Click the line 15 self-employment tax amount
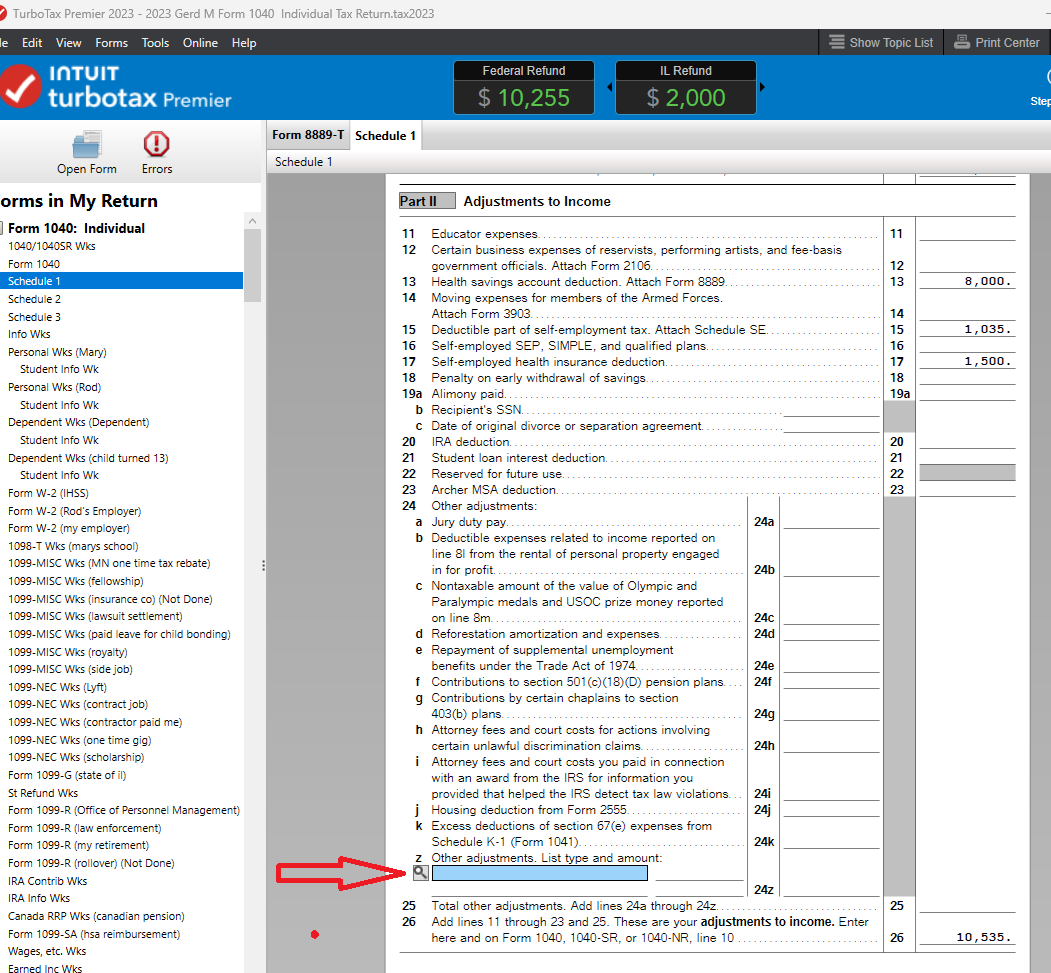 [x=967, y=330]
